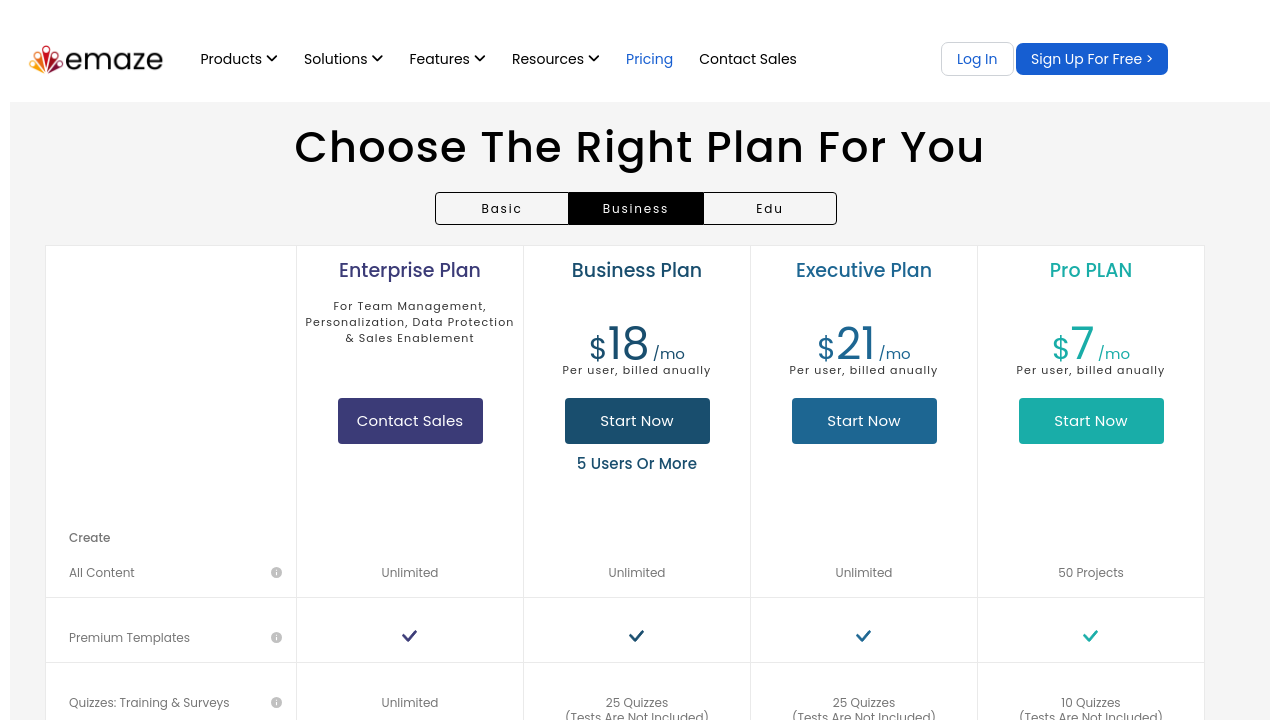Image resolution: width=1280 pixels, height=720 pixels.
Task: Switch pricing toggle to Edu
Action: tap(769, 209)
